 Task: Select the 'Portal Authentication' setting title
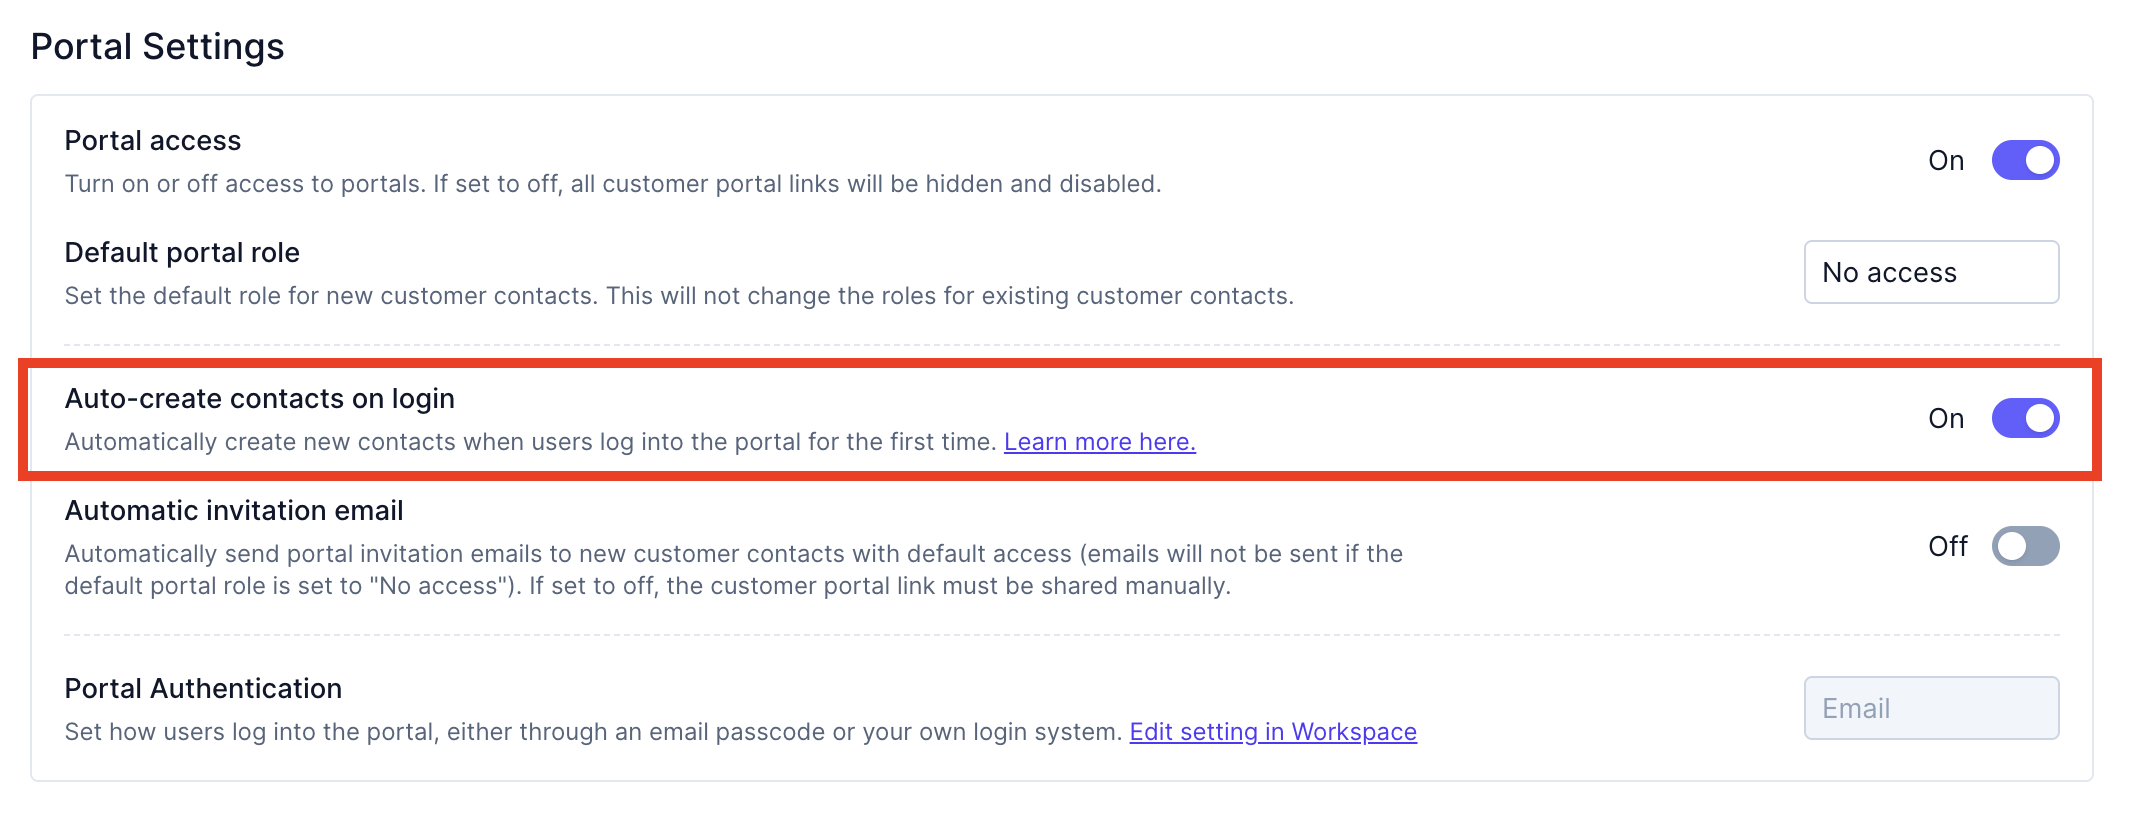203,689
